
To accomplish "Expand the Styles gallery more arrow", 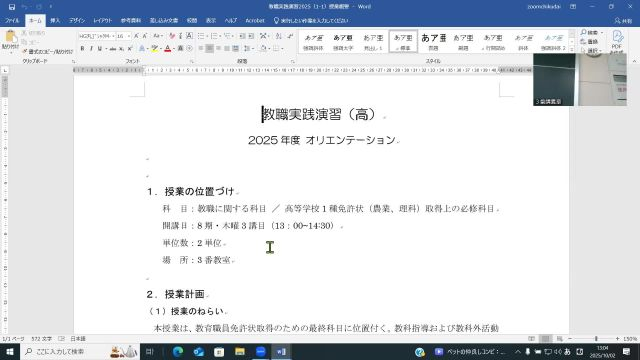I will click(572, 49).
